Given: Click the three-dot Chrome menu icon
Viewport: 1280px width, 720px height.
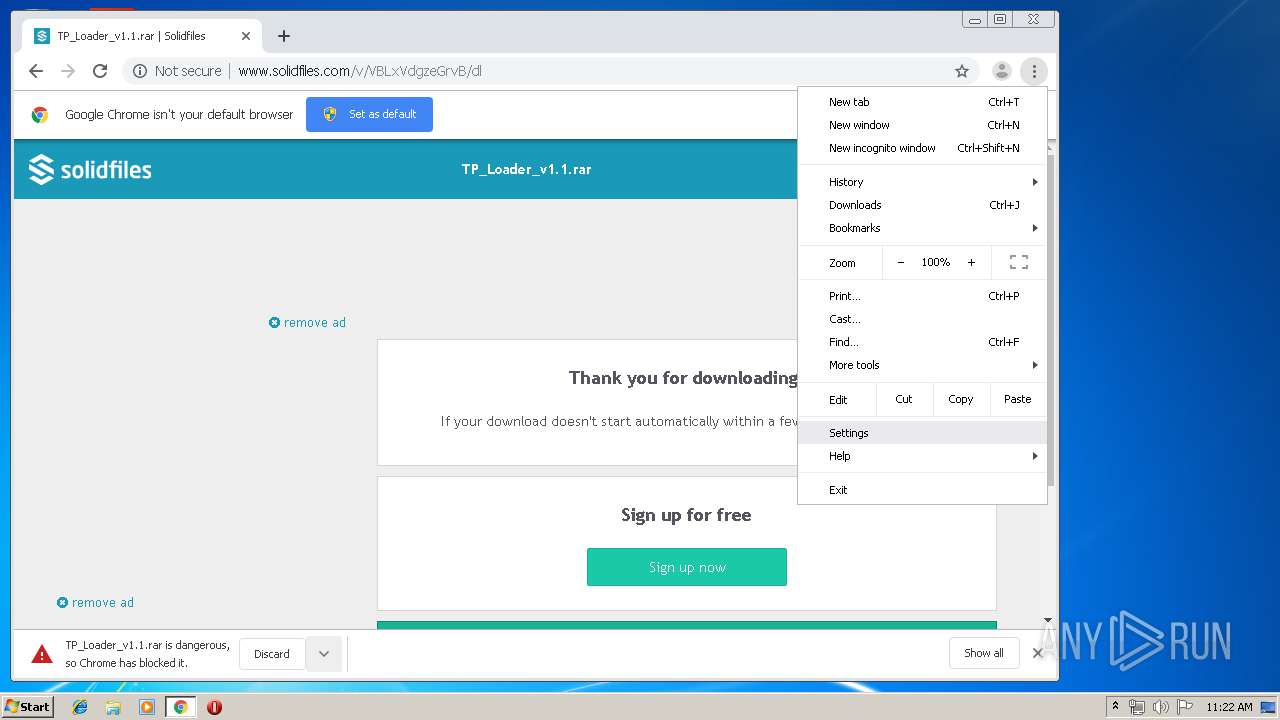Looking at the screenshot, I should (1034, 71).
